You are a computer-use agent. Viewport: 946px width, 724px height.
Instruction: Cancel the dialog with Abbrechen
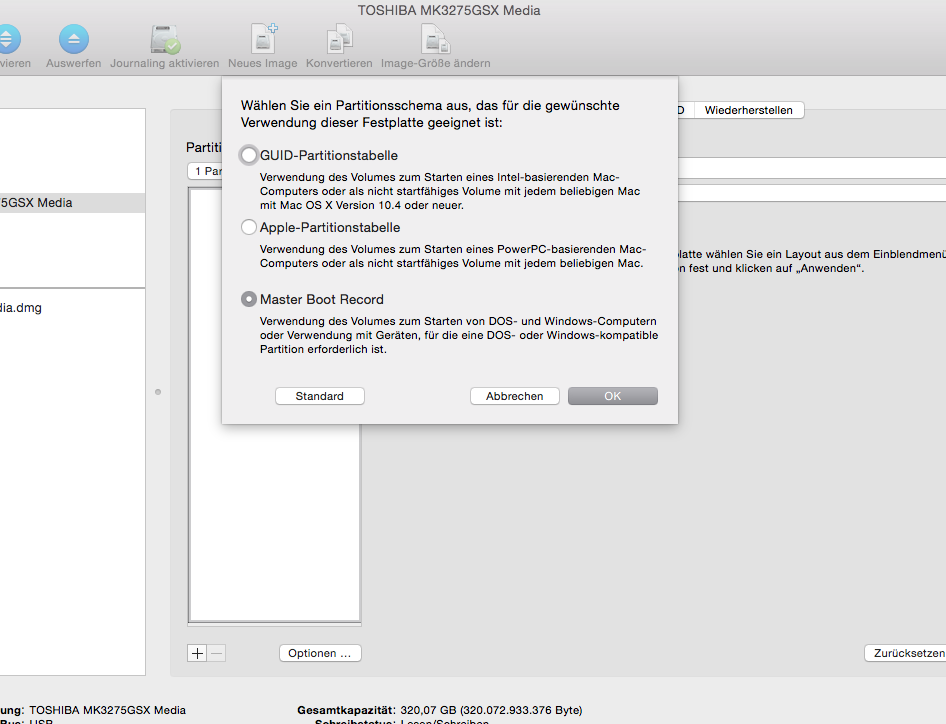coord(515,396)
